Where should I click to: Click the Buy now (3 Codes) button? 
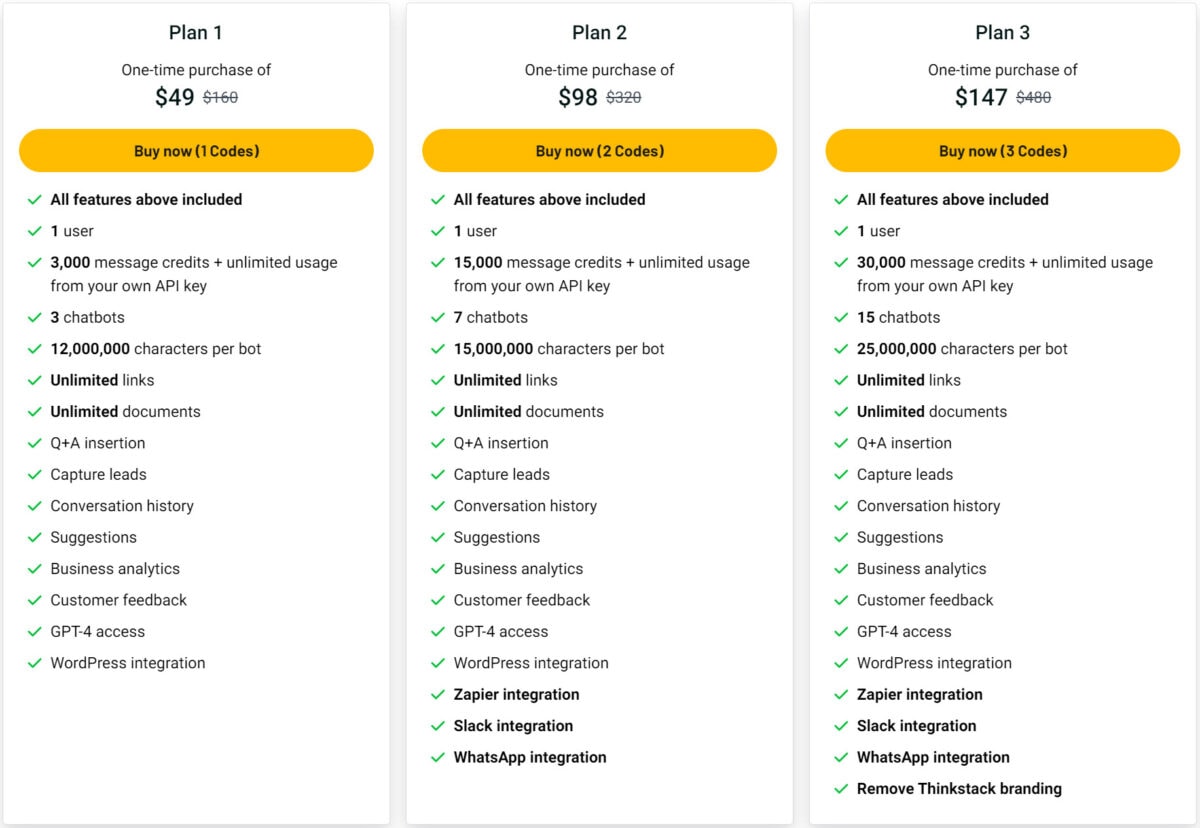tap(1002, 150)
